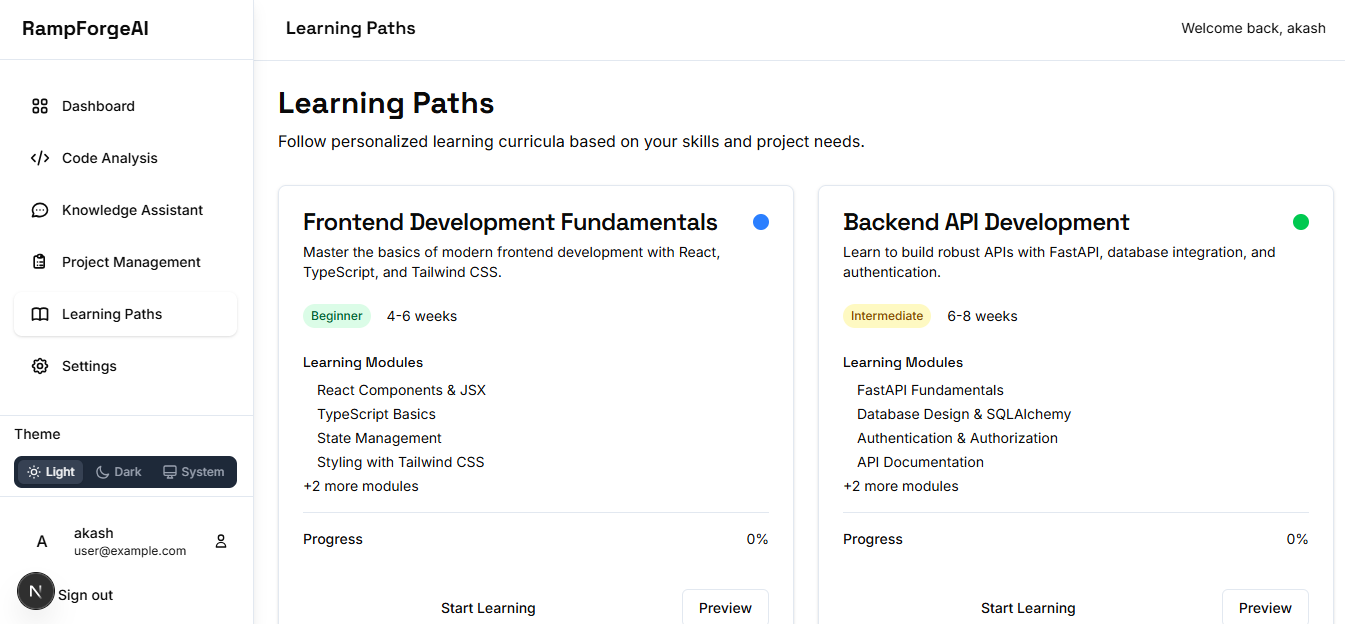
Task: Switch theme to Dark mode
Action: point(119,472)
